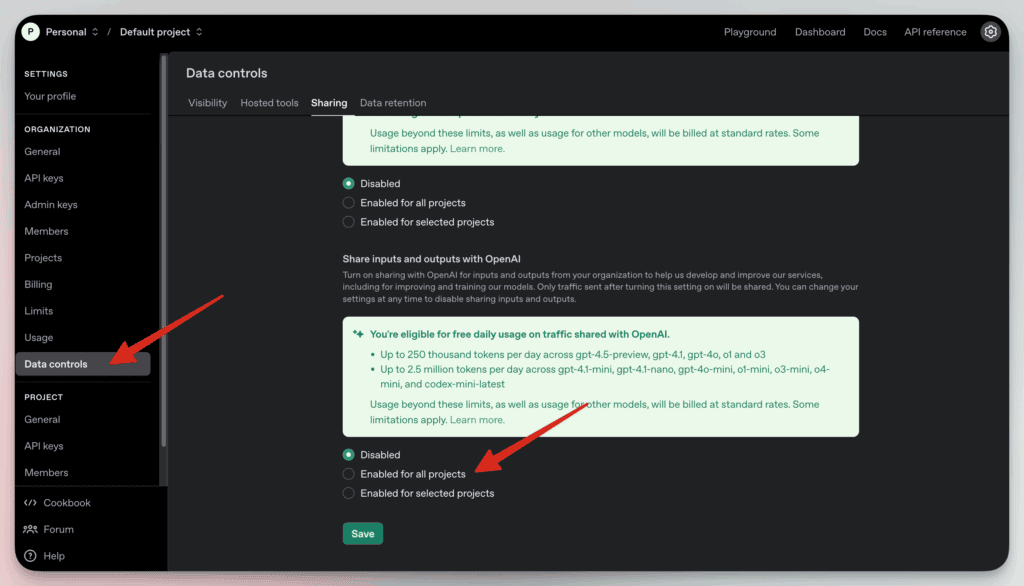
Task: Select upper Disabled radio button
Action: (x=349, y=184)
